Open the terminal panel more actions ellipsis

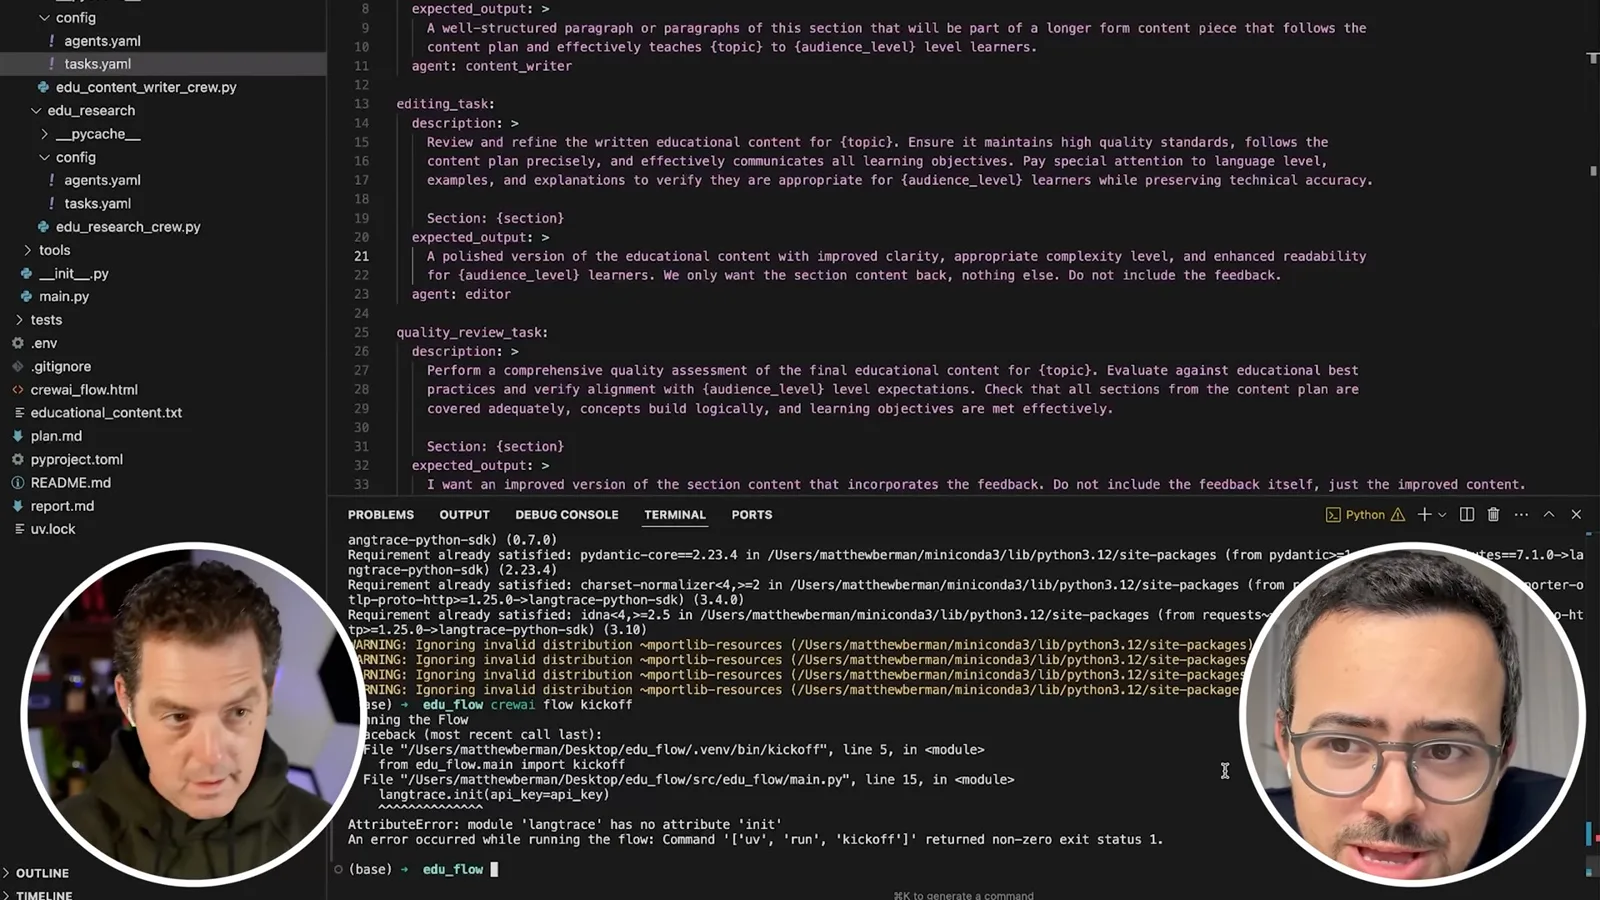pos(1521,514)
